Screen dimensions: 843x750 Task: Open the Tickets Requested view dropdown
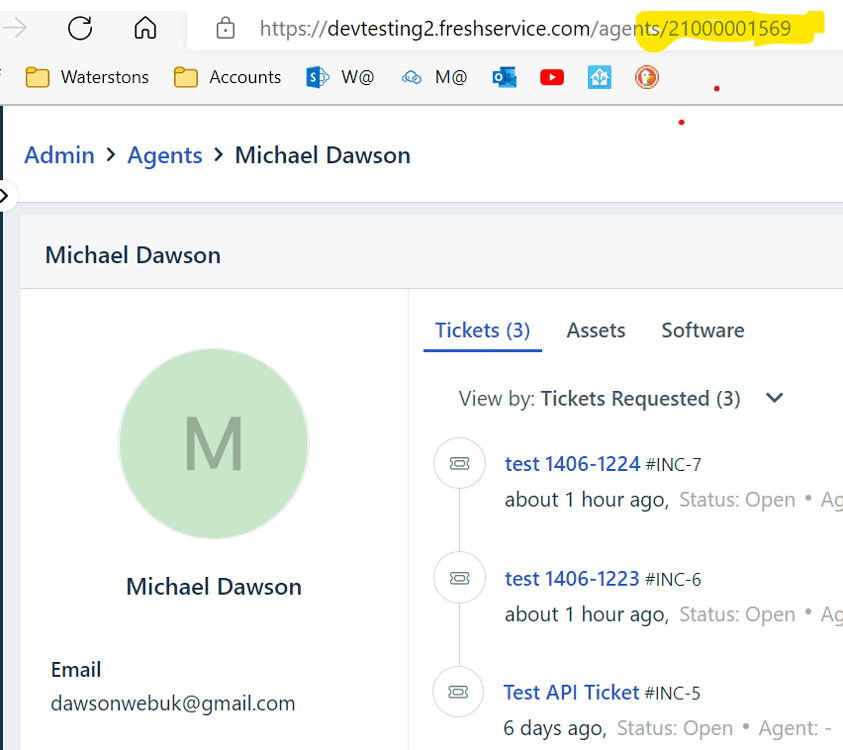[774, 398]
